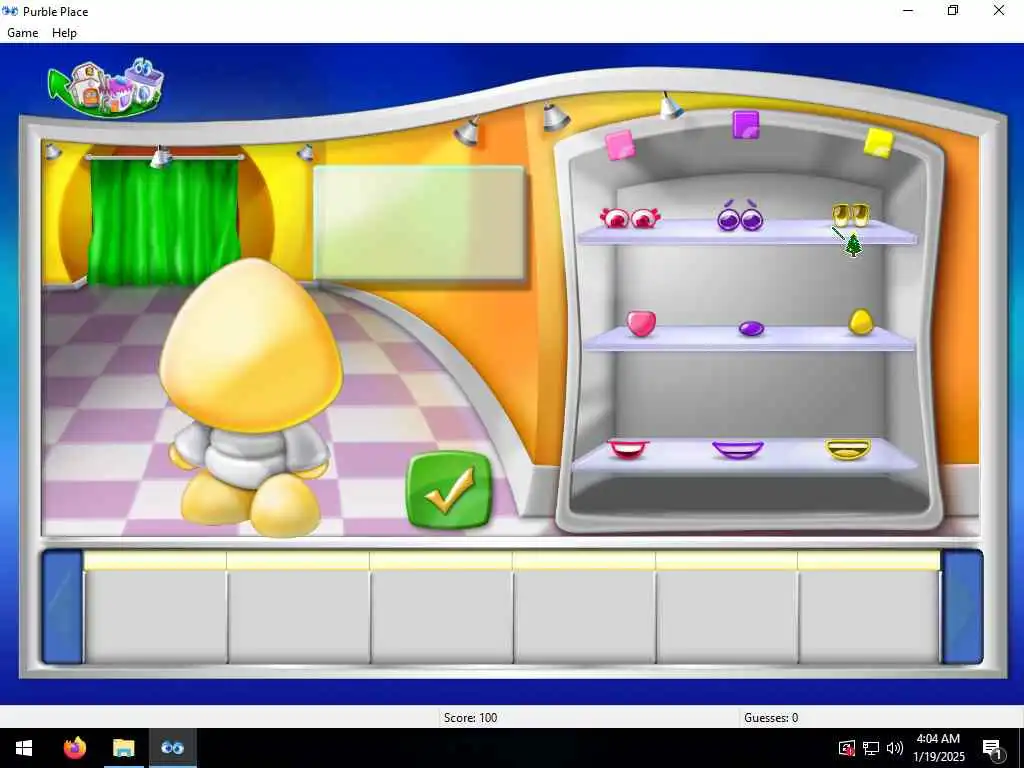Click Purble Place taskbar icon
Image resolution: width=1024 pixels, height=768 pixels.
click(172, 748)
